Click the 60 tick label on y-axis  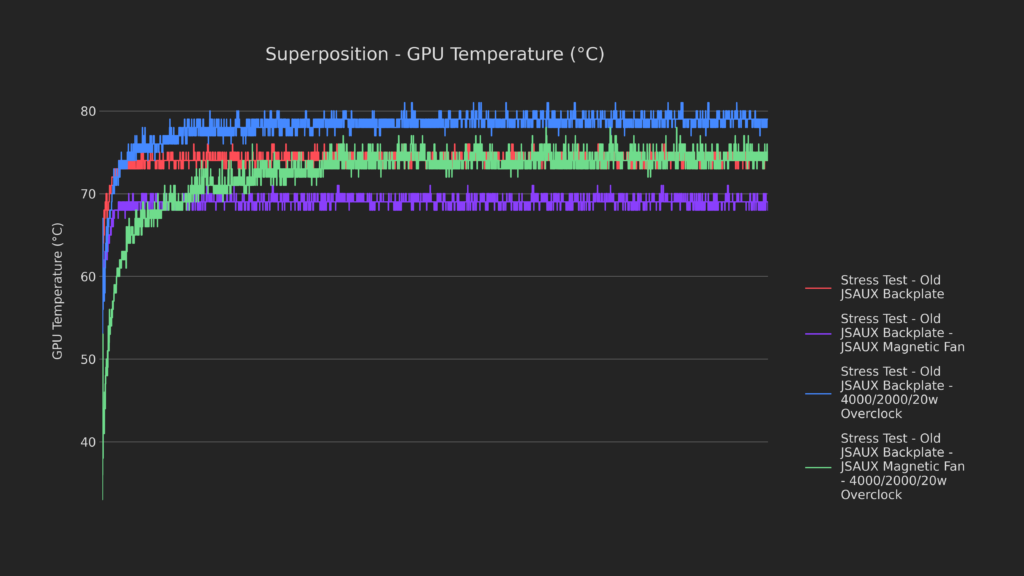point(89,277)
